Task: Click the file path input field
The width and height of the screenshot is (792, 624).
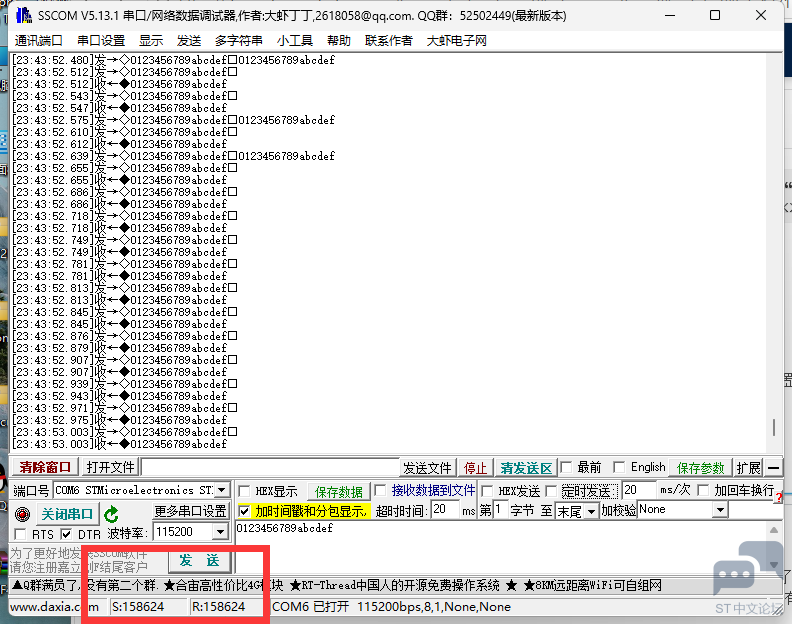Action: point(270,467)
